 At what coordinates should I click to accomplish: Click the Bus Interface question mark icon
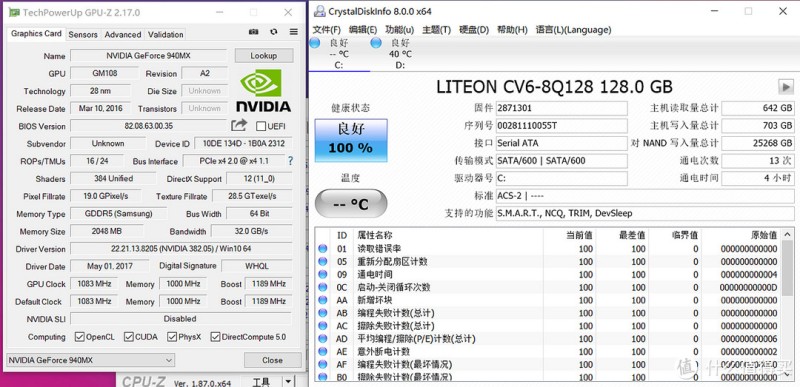point(290,161)
